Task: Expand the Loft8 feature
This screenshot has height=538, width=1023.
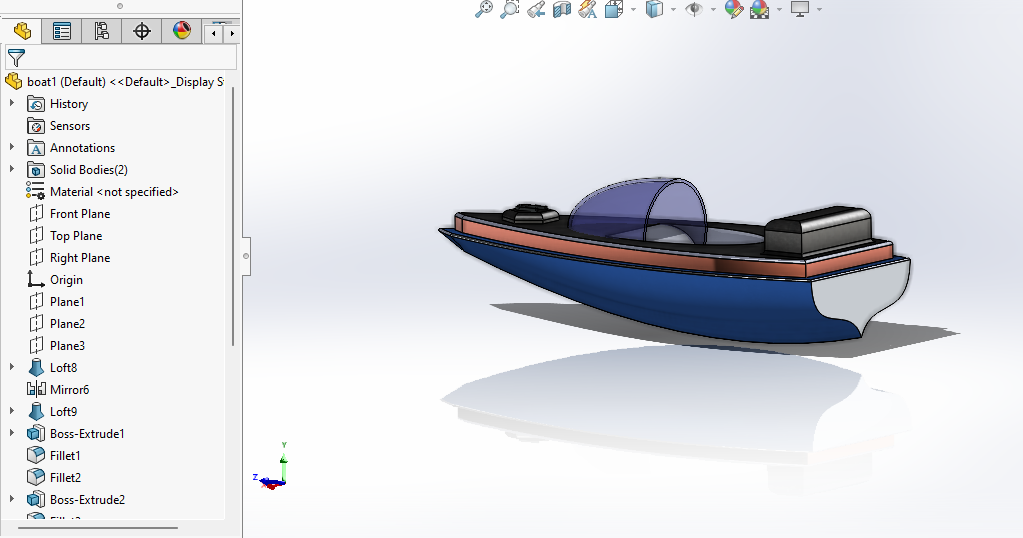Action: pos(12,367)
